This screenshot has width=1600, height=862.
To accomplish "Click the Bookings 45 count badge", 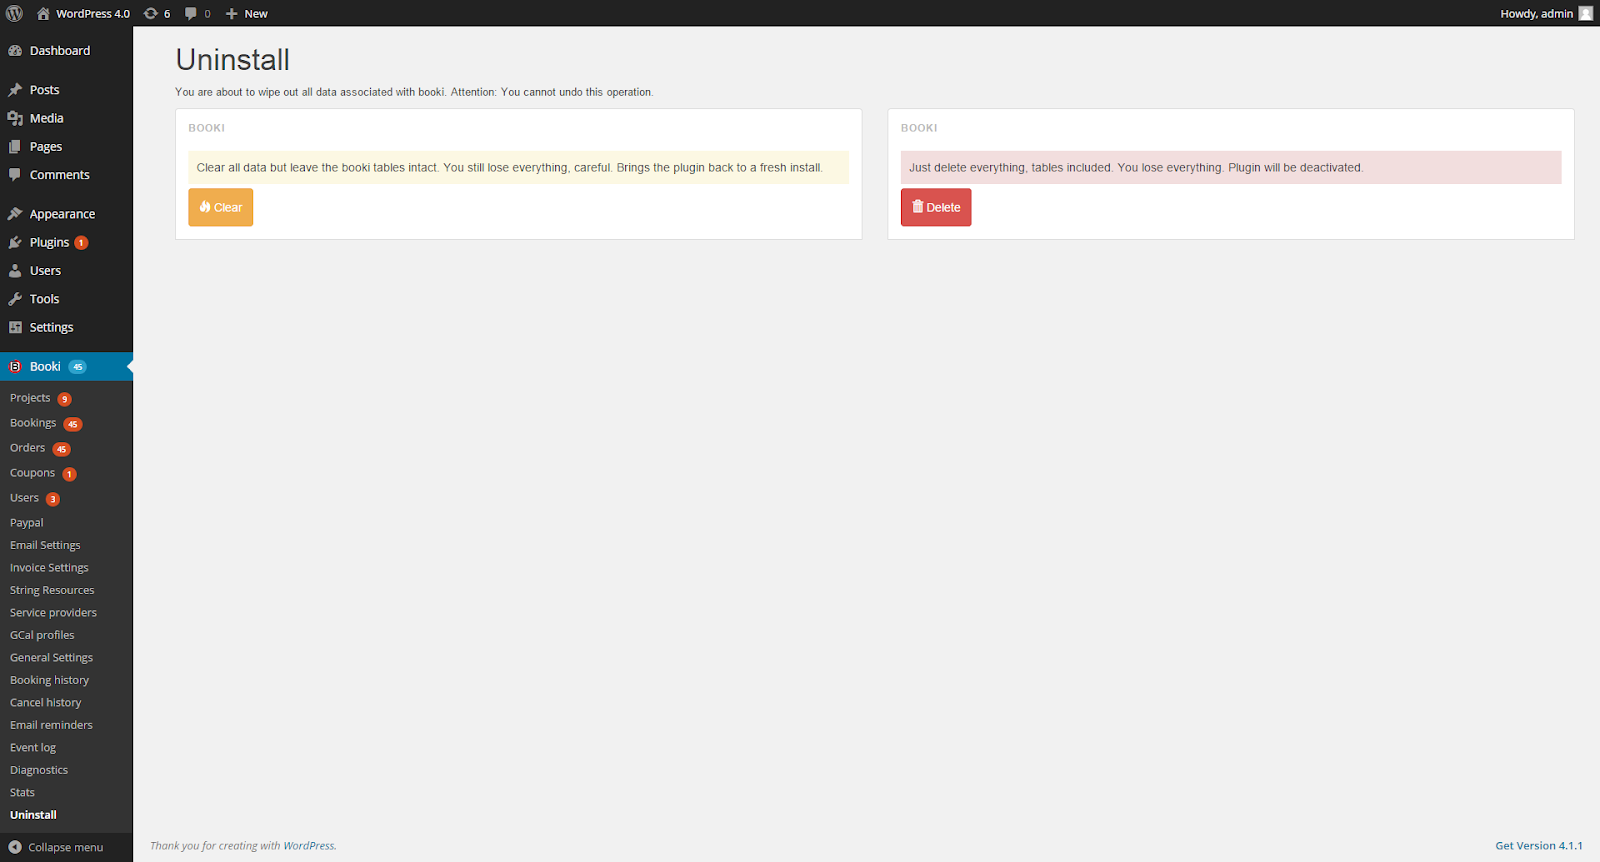I will pos(73,424).
